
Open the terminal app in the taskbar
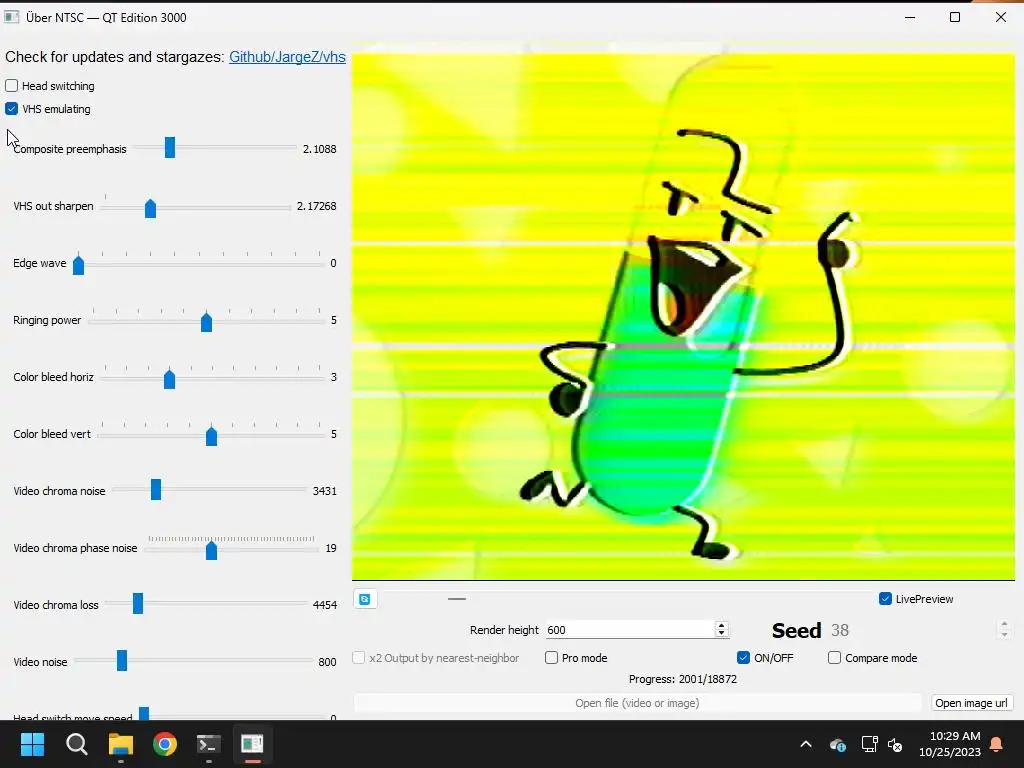[x=209, y=744]
